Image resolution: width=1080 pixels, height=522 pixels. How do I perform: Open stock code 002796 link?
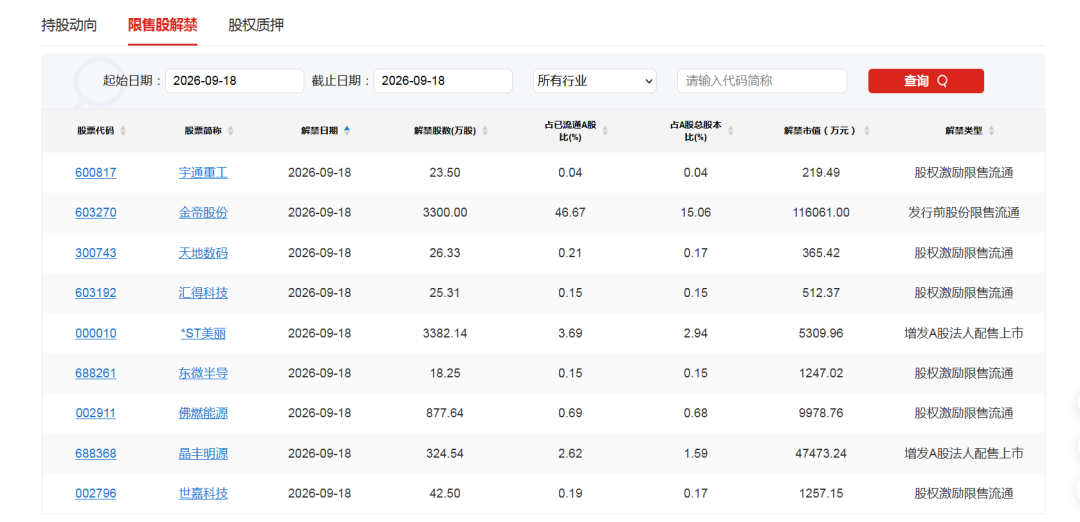[96, 494]
